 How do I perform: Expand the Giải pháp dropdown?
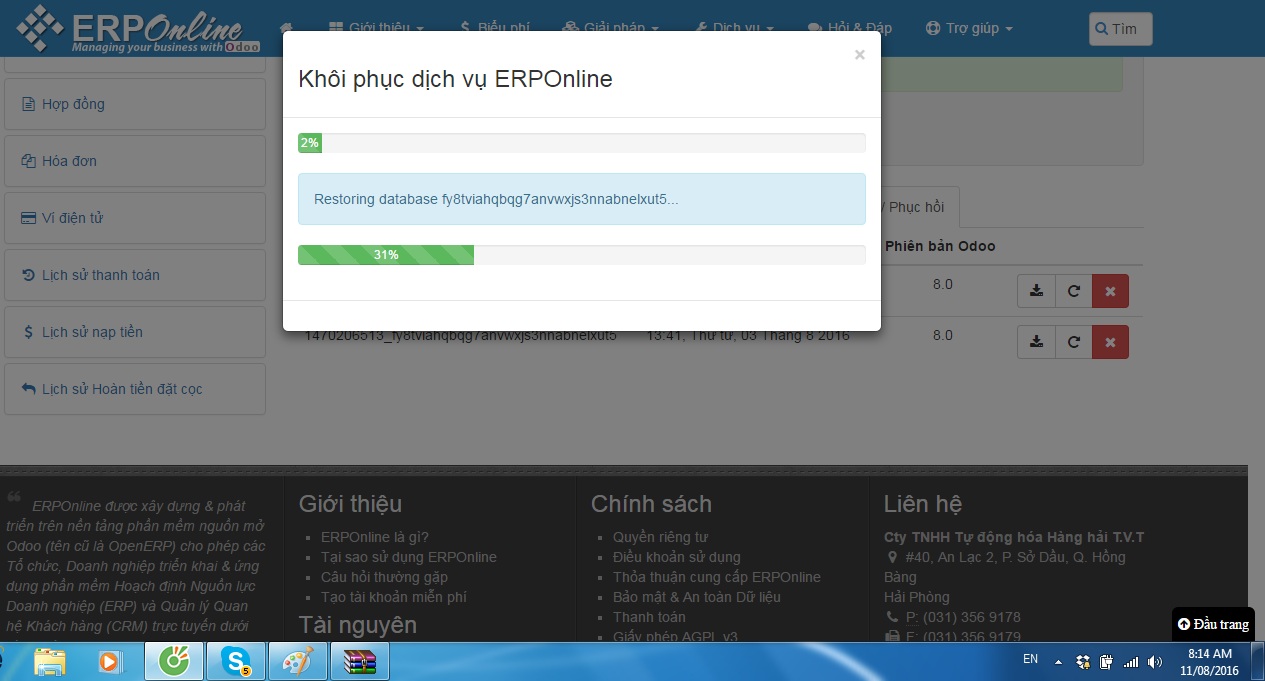pyautogui.click(x=611, y=28)
